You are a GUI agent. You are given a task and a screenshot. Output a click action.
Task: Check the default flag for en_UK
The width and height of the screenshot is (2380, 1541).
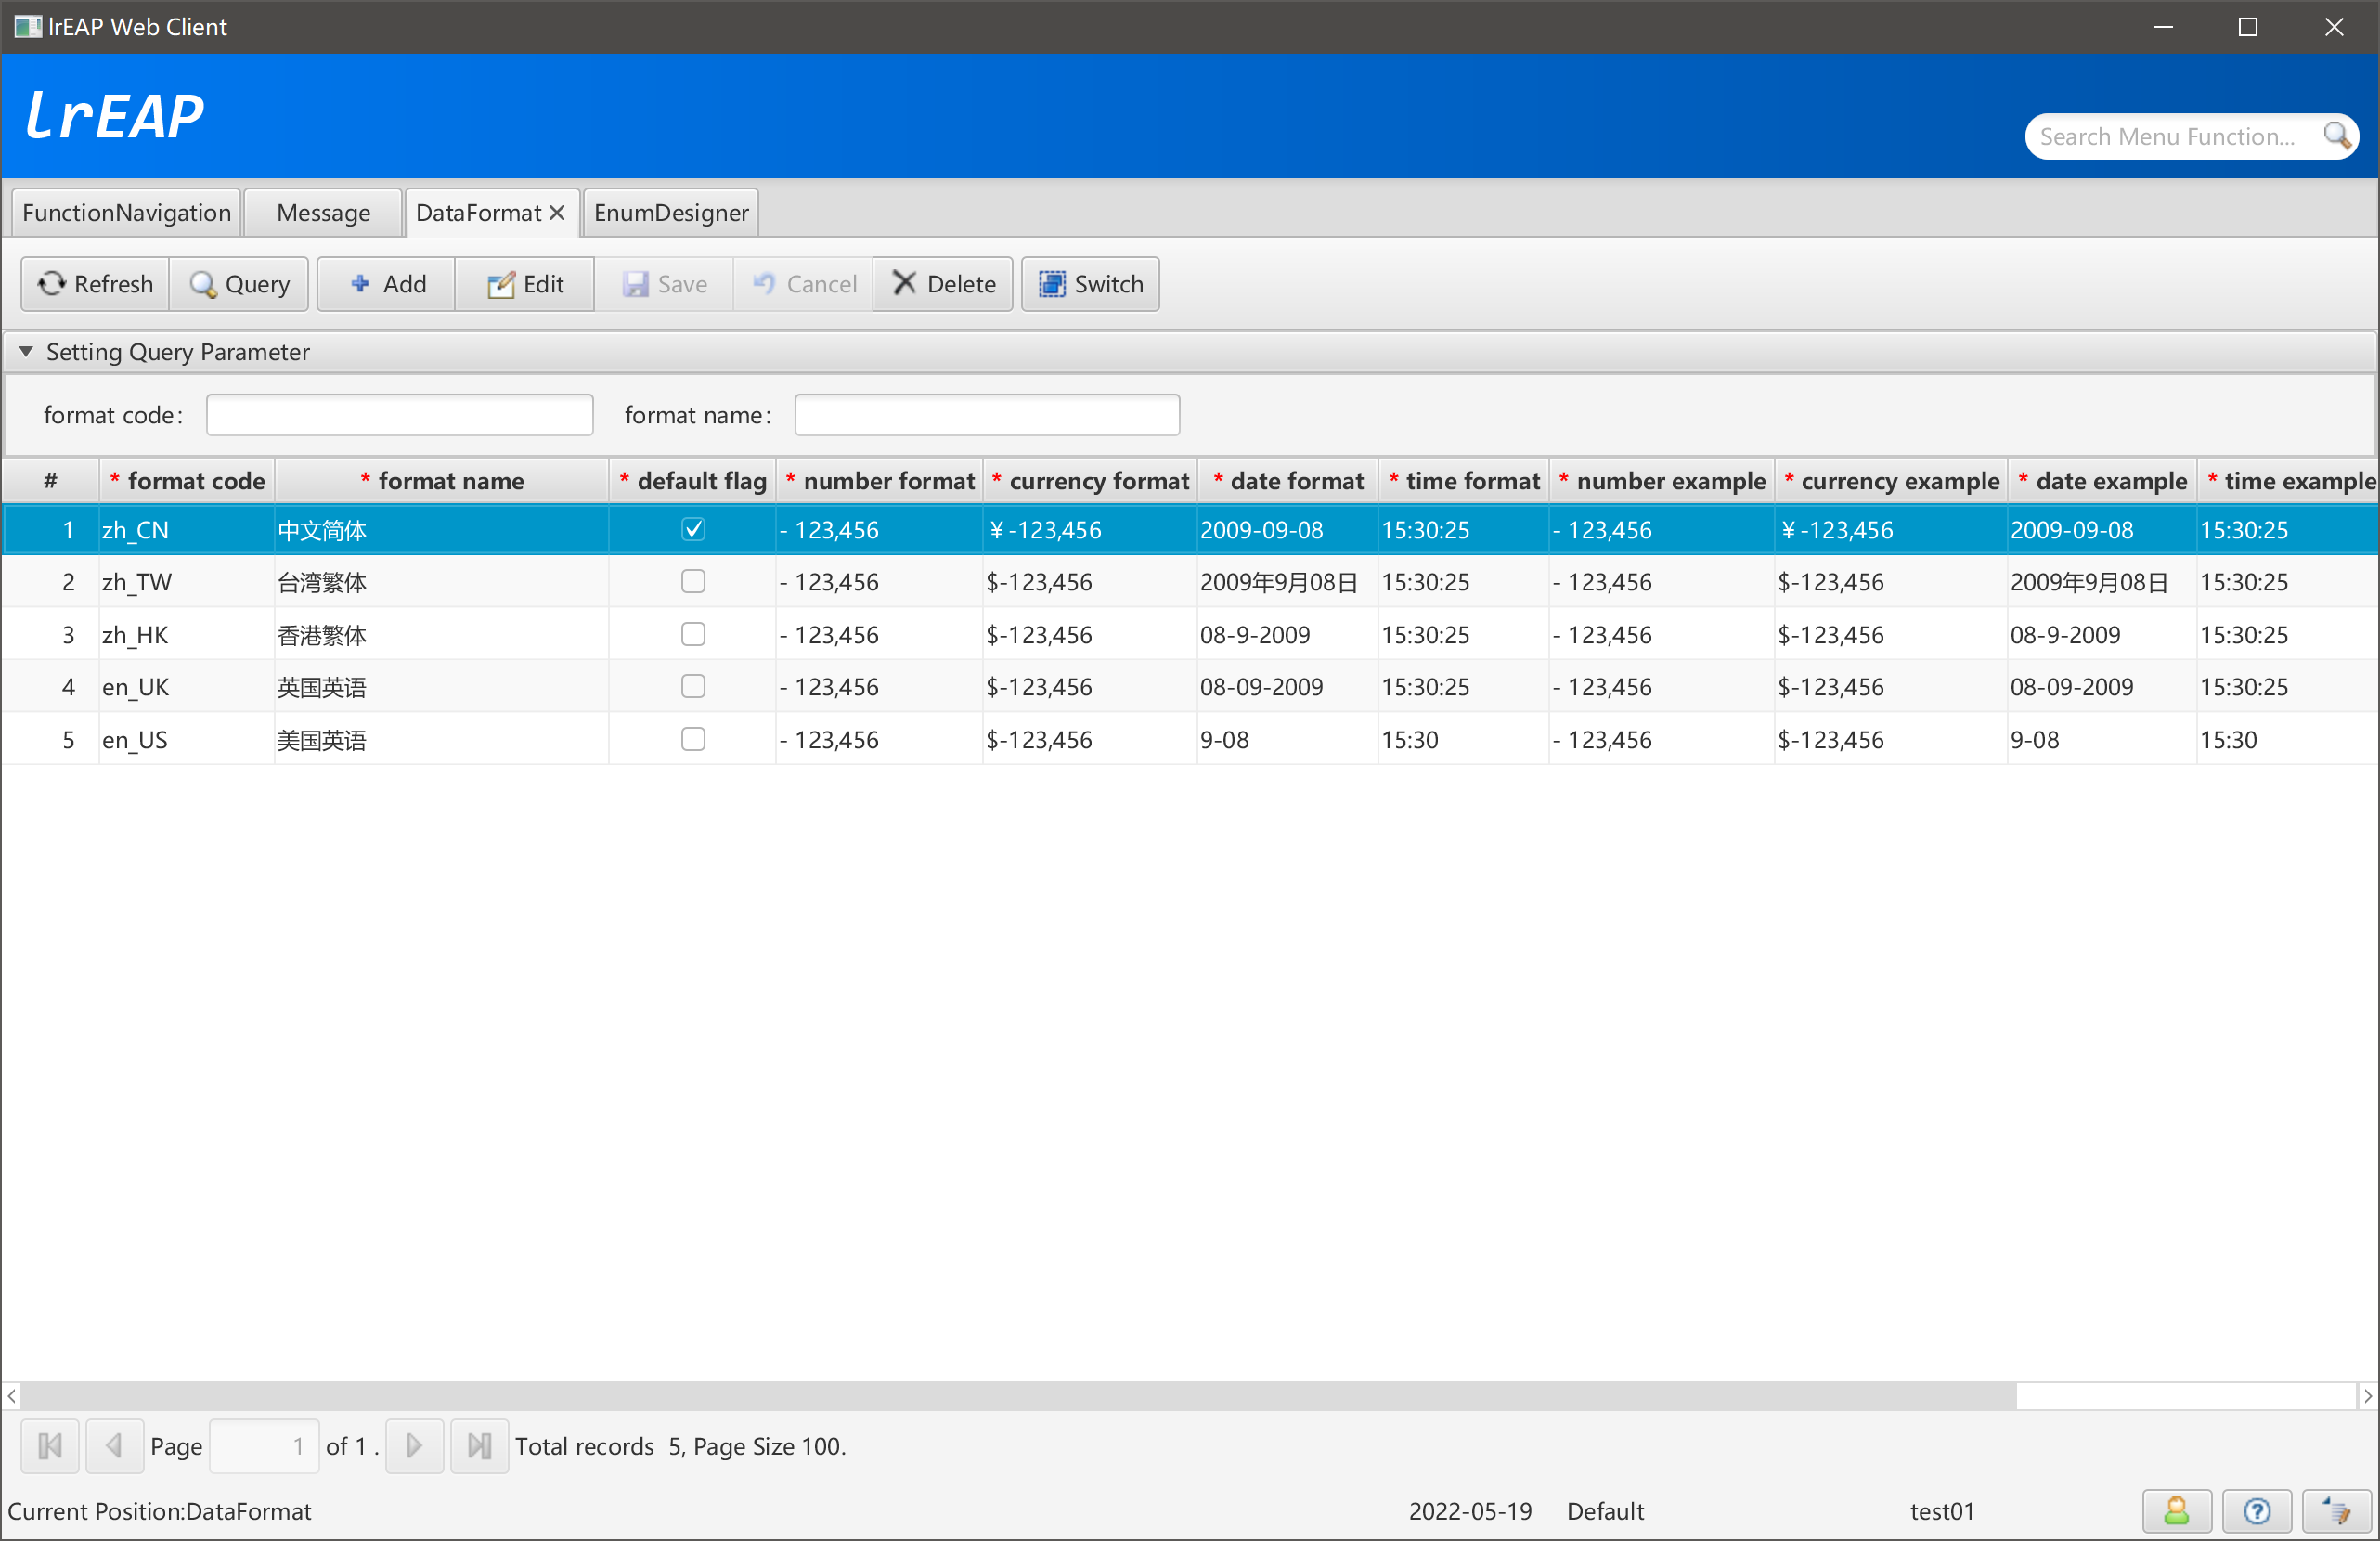coord(693,686)
